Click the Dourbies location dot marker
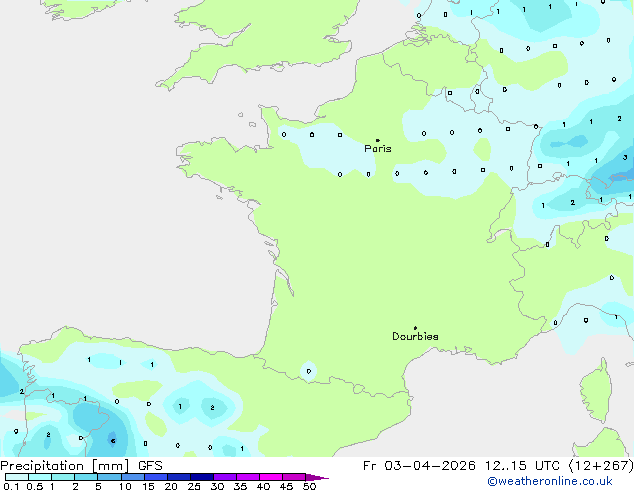Image resolution: width=634 pixels, height=490 pixels. (x=415, y=328)
